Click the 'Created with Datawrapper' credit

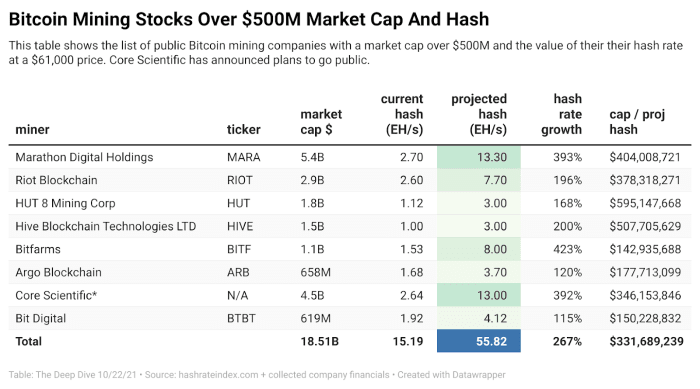tap(451, 375)
